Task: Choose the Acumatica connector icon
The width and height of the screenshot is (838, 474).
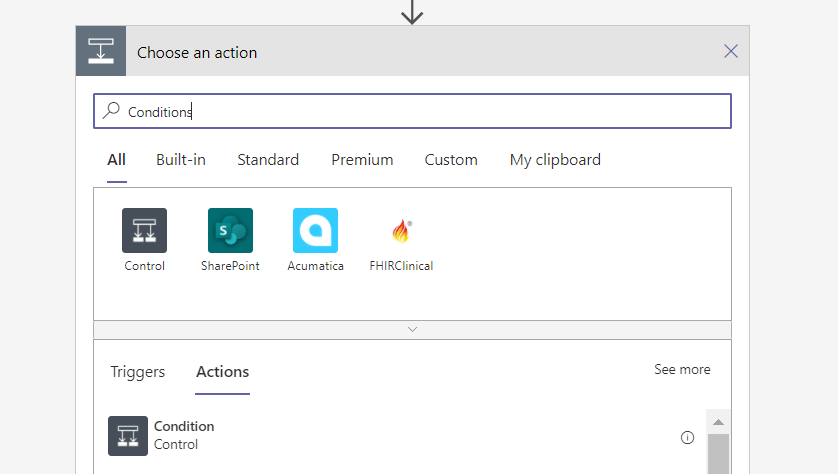Action: [x=315, y=231]
